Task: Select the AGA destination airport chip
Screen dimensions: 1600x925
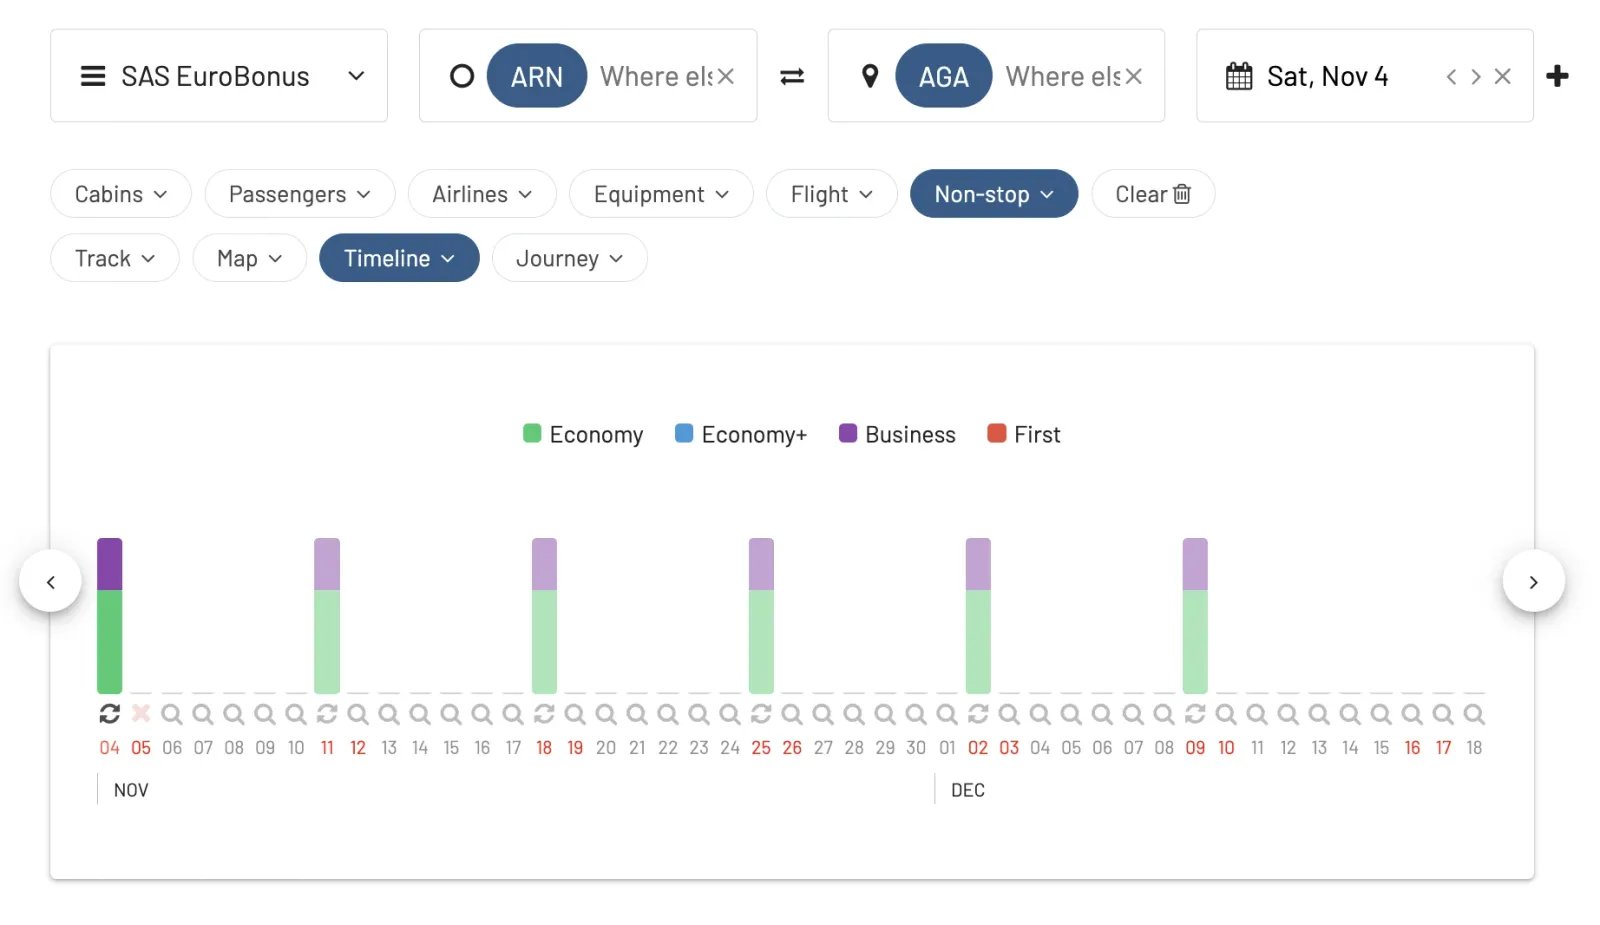Action: point(944,76)
